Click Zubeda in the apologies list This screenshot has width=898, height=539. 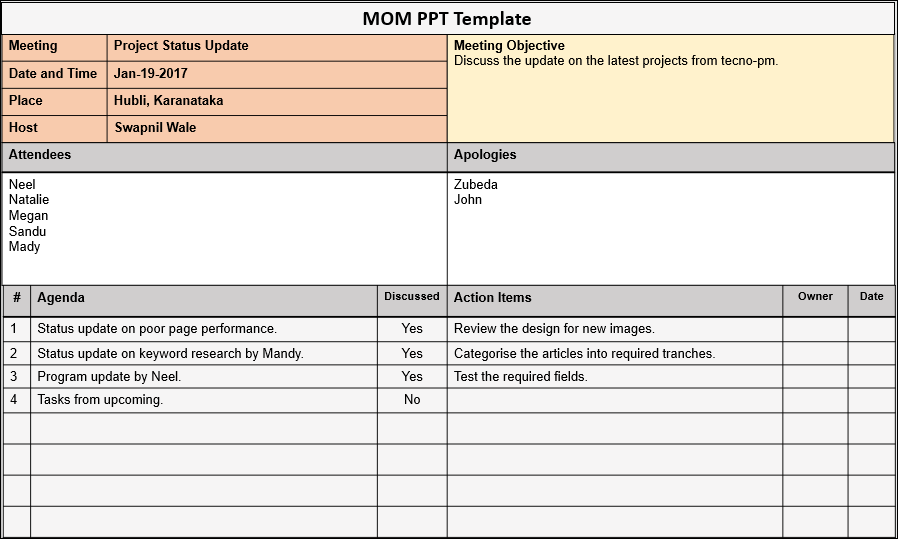(x=475, y=185)
